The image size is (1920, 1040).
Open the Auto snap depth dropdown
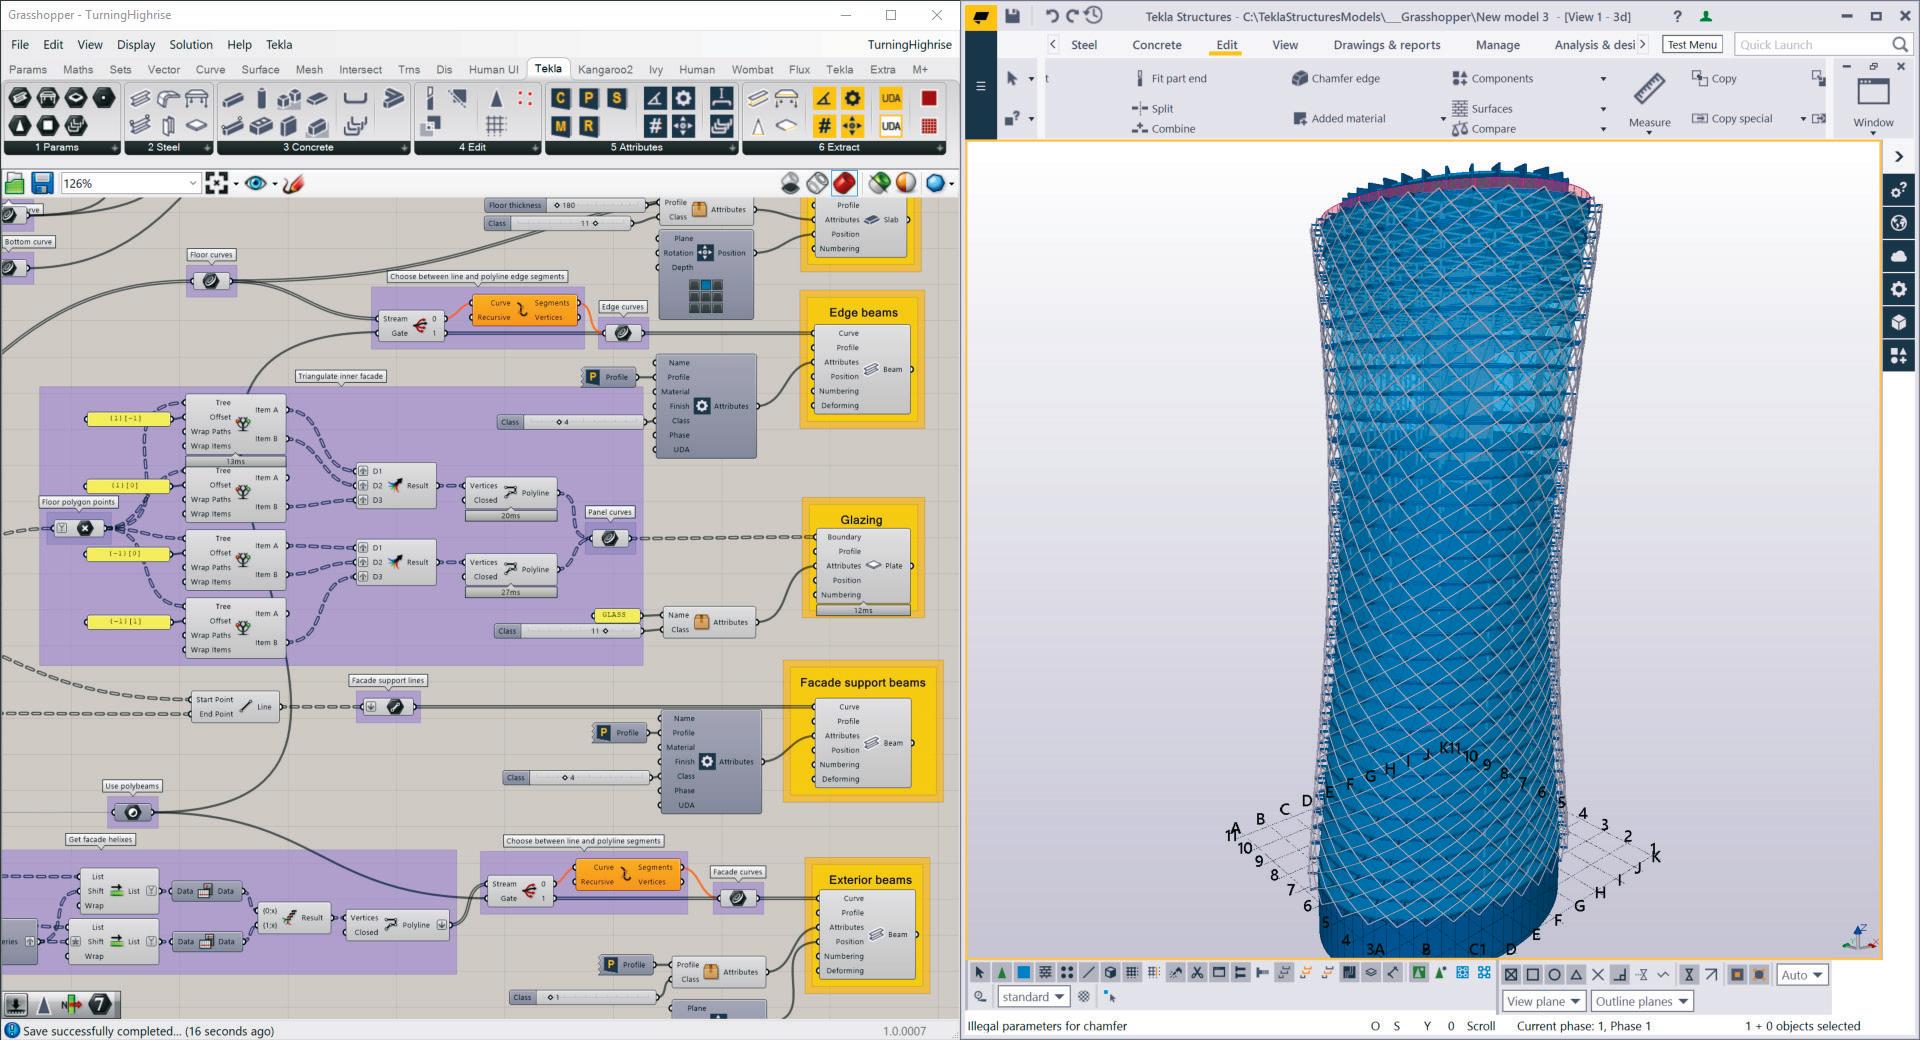(1802, 975)
